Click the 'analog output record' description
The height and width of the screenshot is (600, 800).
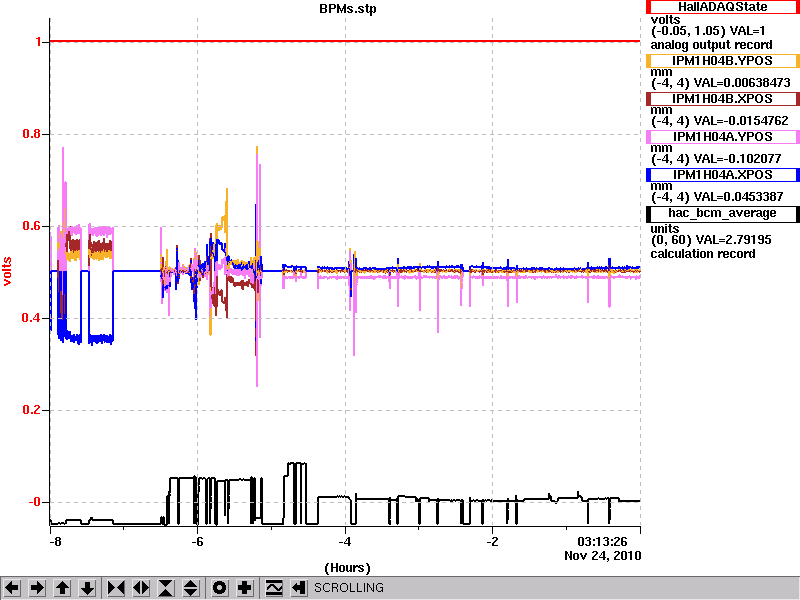[711, 45]
